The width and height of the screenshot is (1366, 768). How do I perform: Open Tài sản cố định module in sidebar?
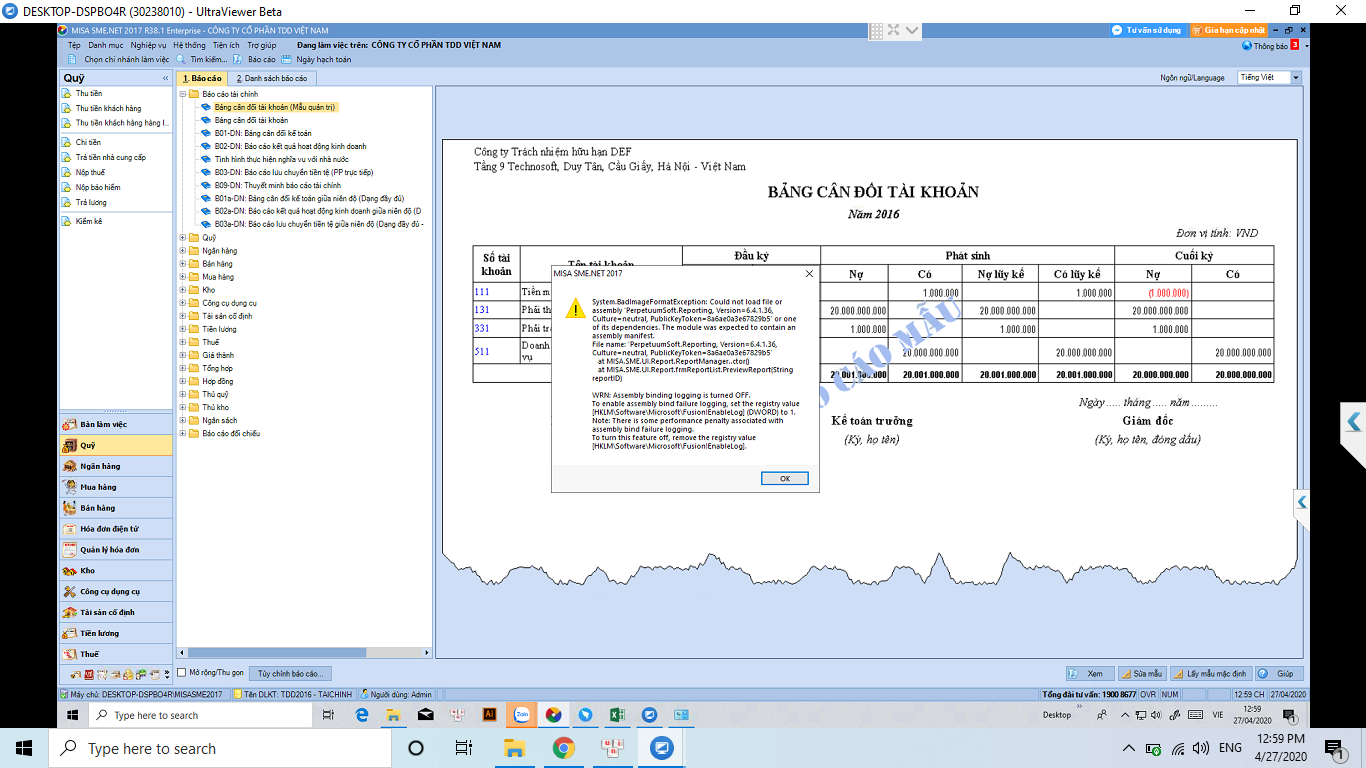pyautogui.click(x=116, y=612)
